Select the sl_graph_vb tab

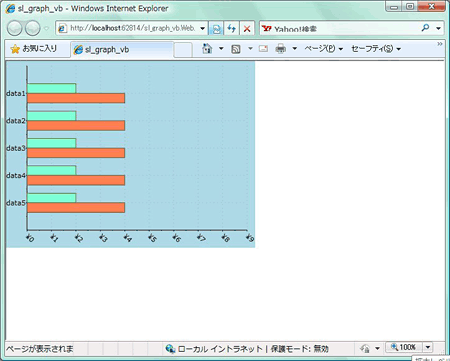point(122,50)
